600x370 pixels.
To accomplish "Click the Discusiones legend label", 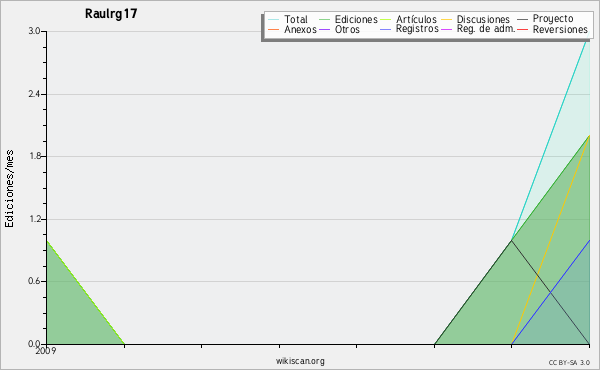I will pos(483,19).
